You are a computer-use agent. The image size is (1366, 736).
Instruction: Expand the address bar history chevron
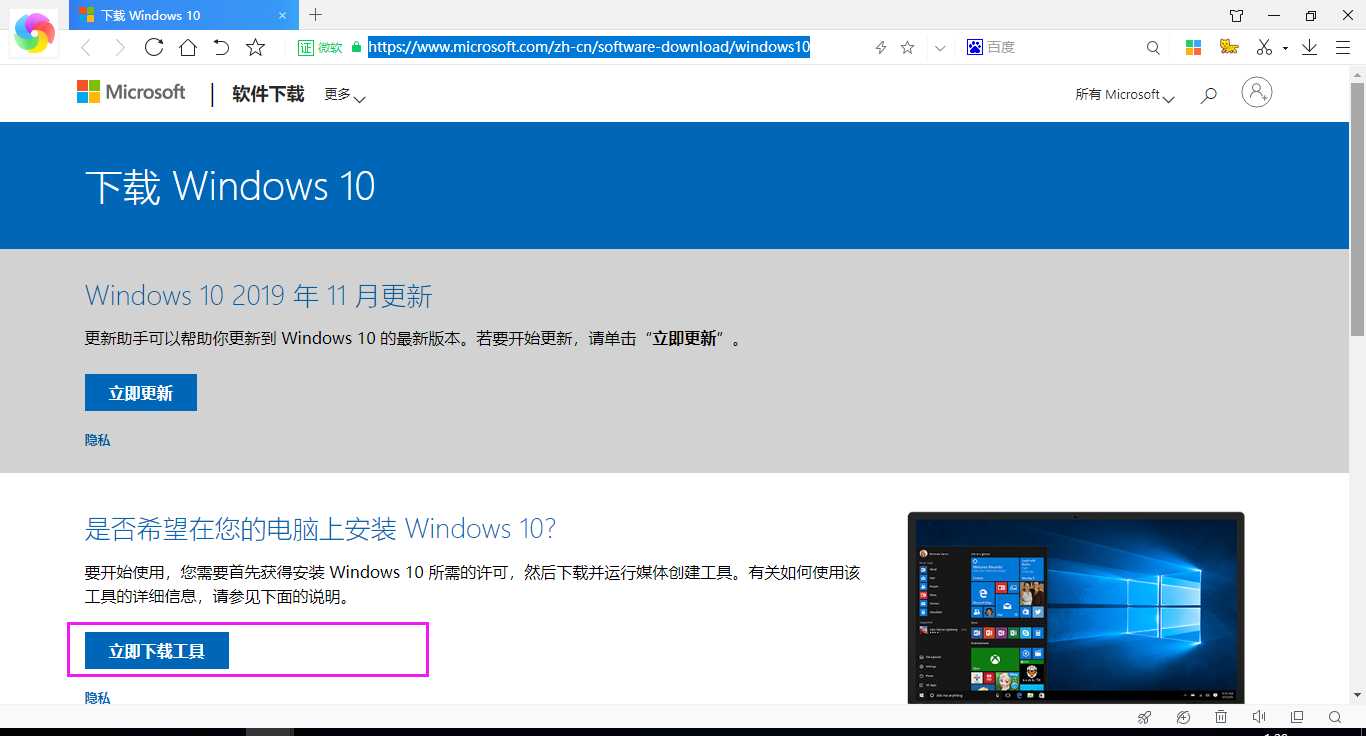click(x=940, y=47)
